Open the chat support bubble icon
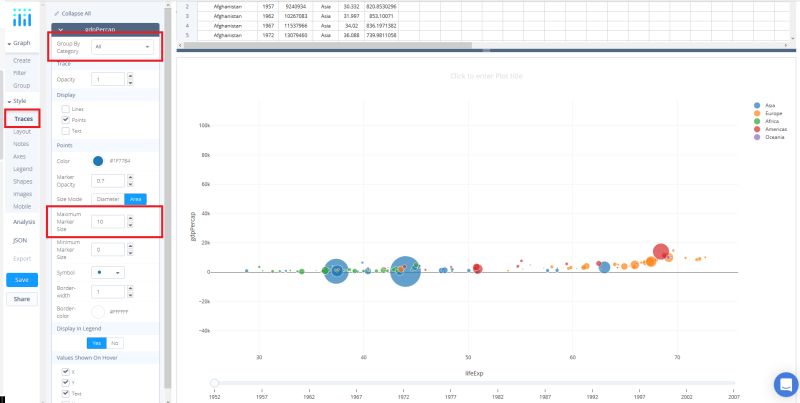Viewport: 800px width, 403px height. pyautogui.click(x=786, y=385)
